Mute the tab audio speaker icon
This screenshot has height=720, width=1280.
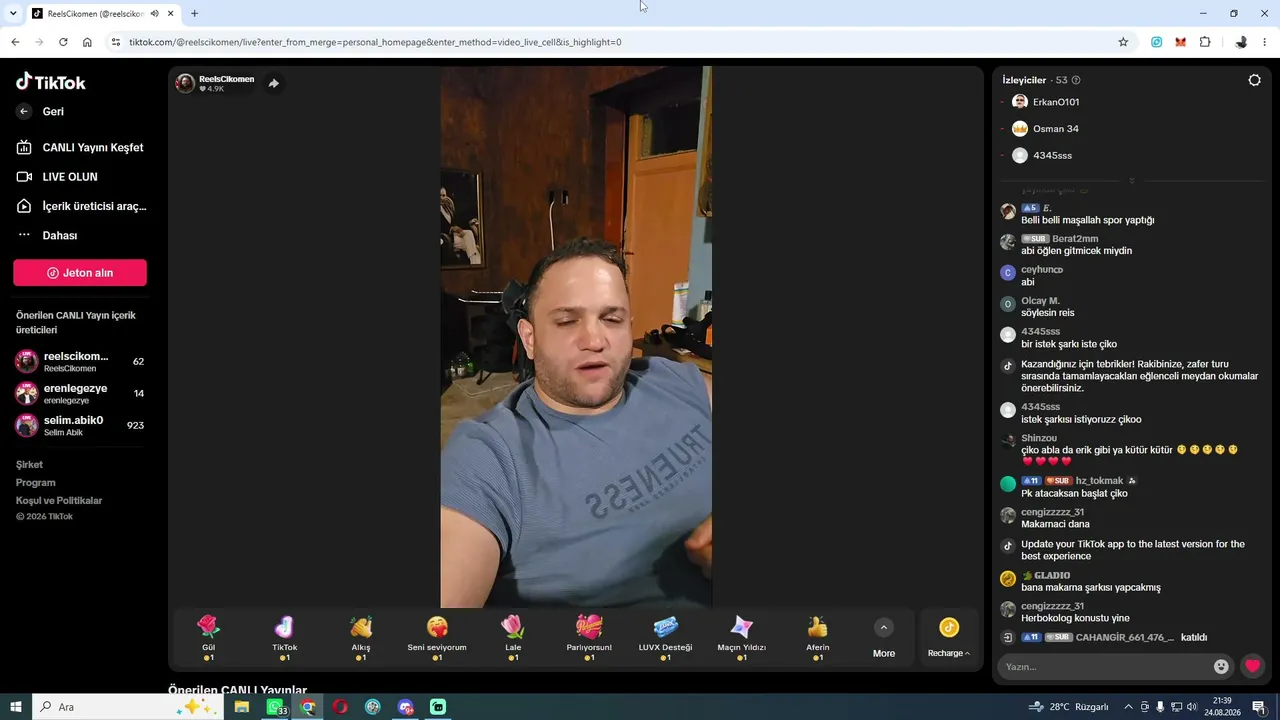tap(154, 13)
